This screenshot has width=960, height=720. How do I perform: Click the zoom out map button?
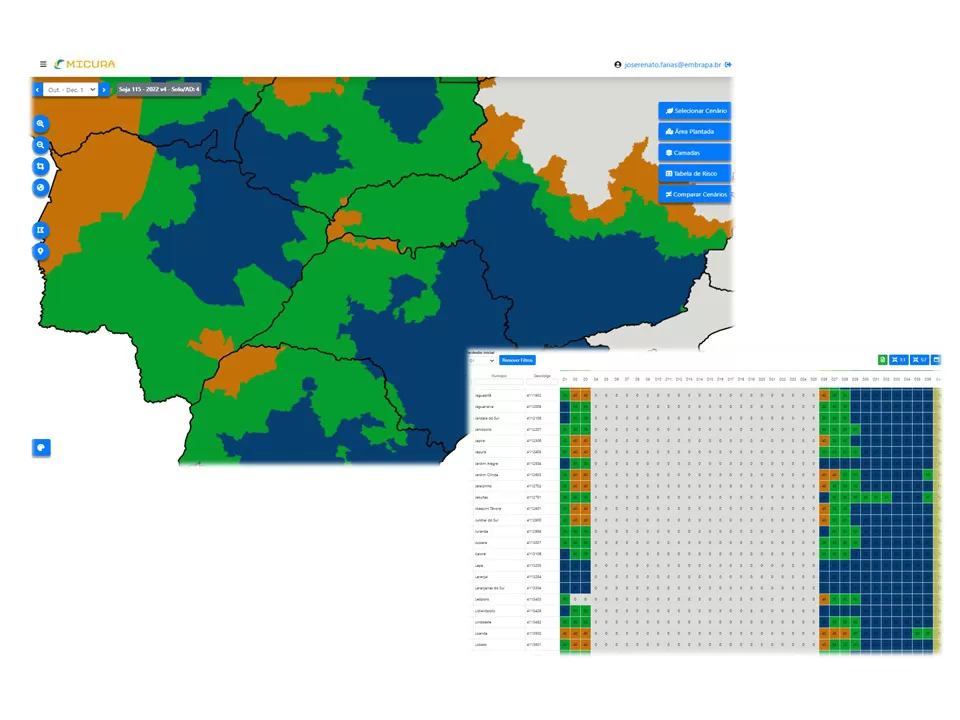click(x=41, y=145)
